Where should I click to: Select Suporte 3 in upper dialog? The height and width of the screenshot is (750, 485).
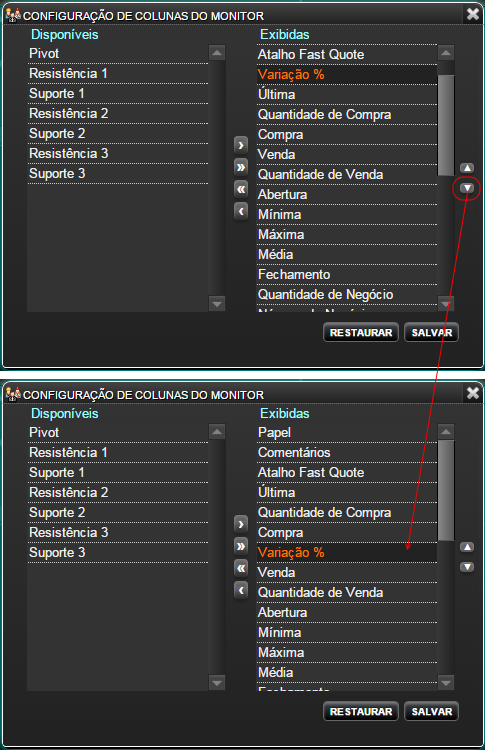(118, 174)
